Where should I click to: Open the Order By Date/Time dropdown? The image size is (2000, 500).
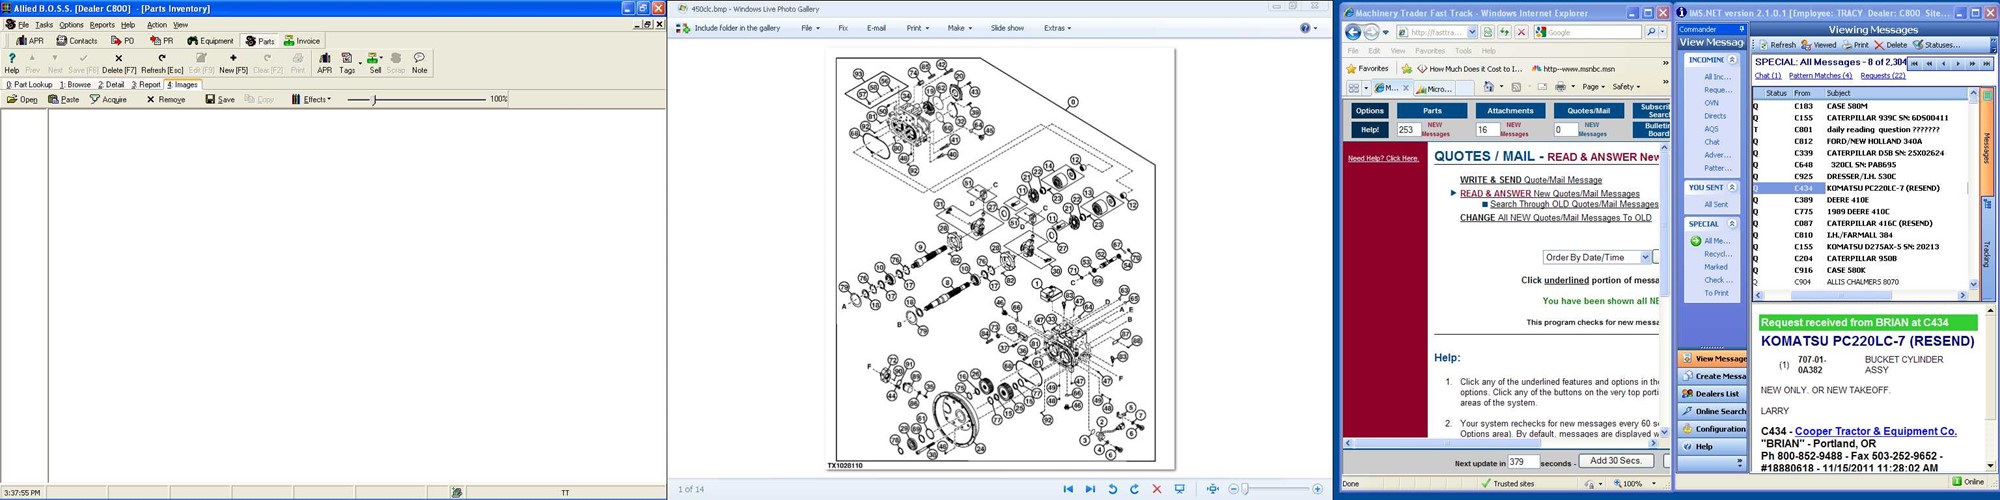(x=1597, y=257)
